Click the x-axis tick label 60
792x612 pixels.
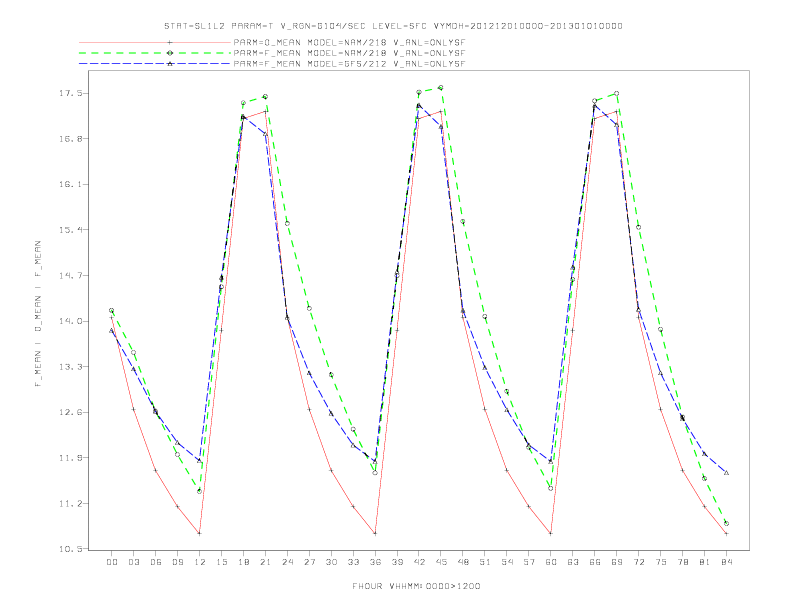click(551, 562)
